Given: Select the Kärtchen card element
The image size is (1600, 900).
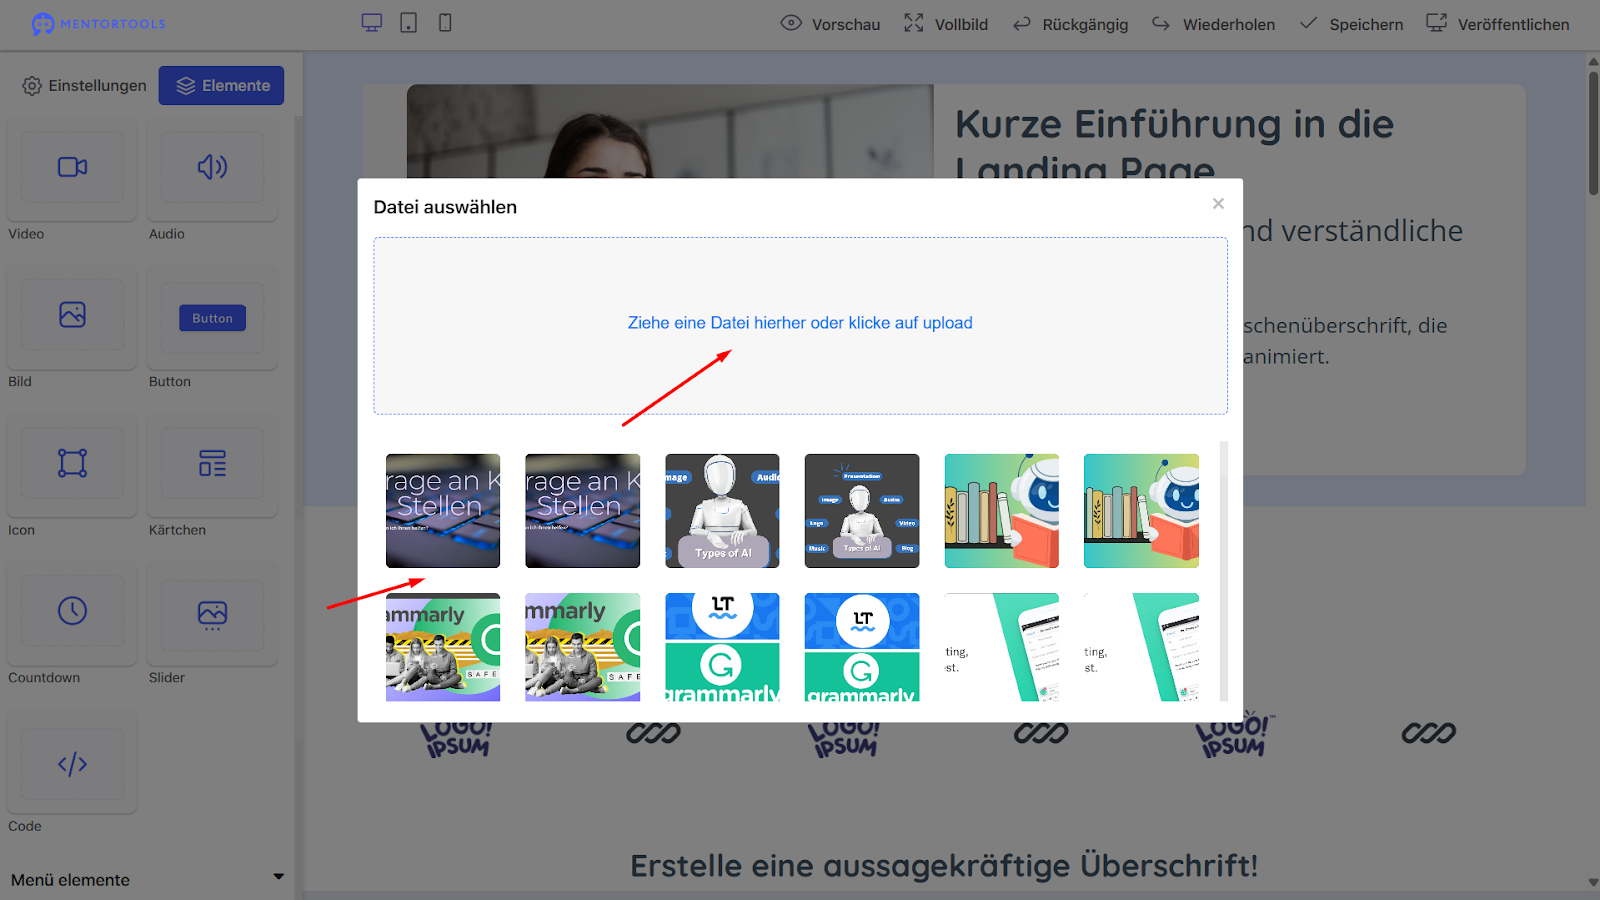Looking at the screenshot, I should pyautogui.click(x=212, y=464).
